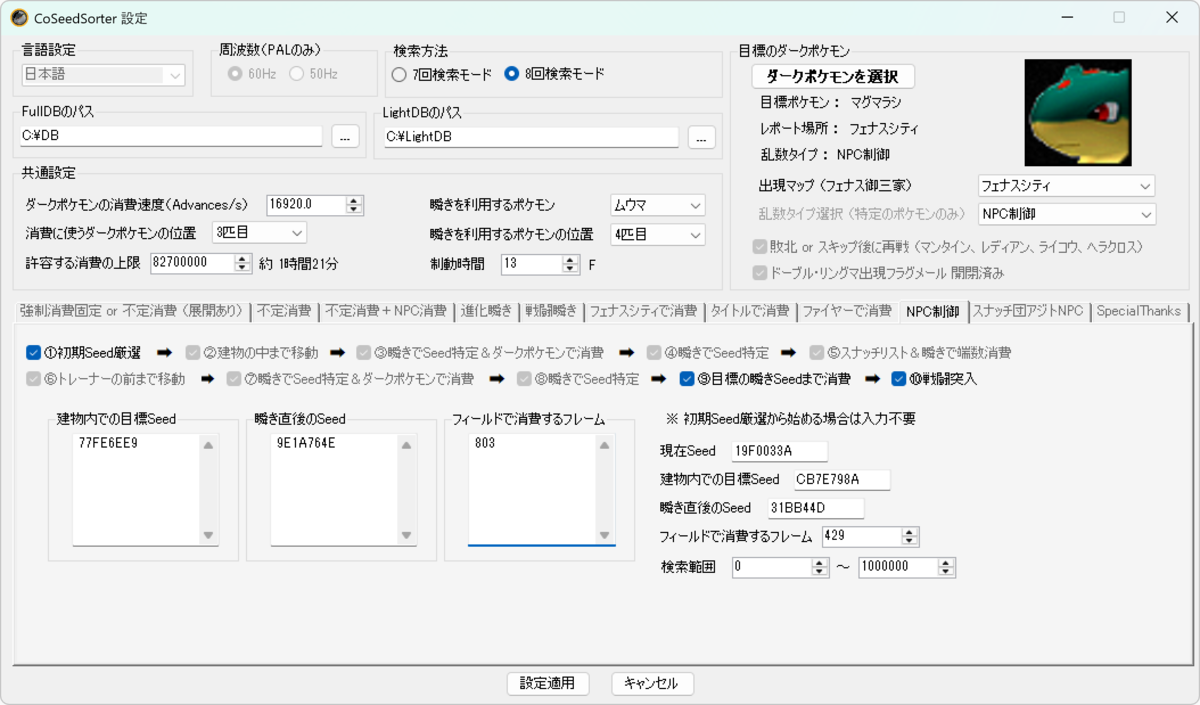Switch to 不定消費 tab
This screenshot has height=705, width=1200.
tap(284, 311)
